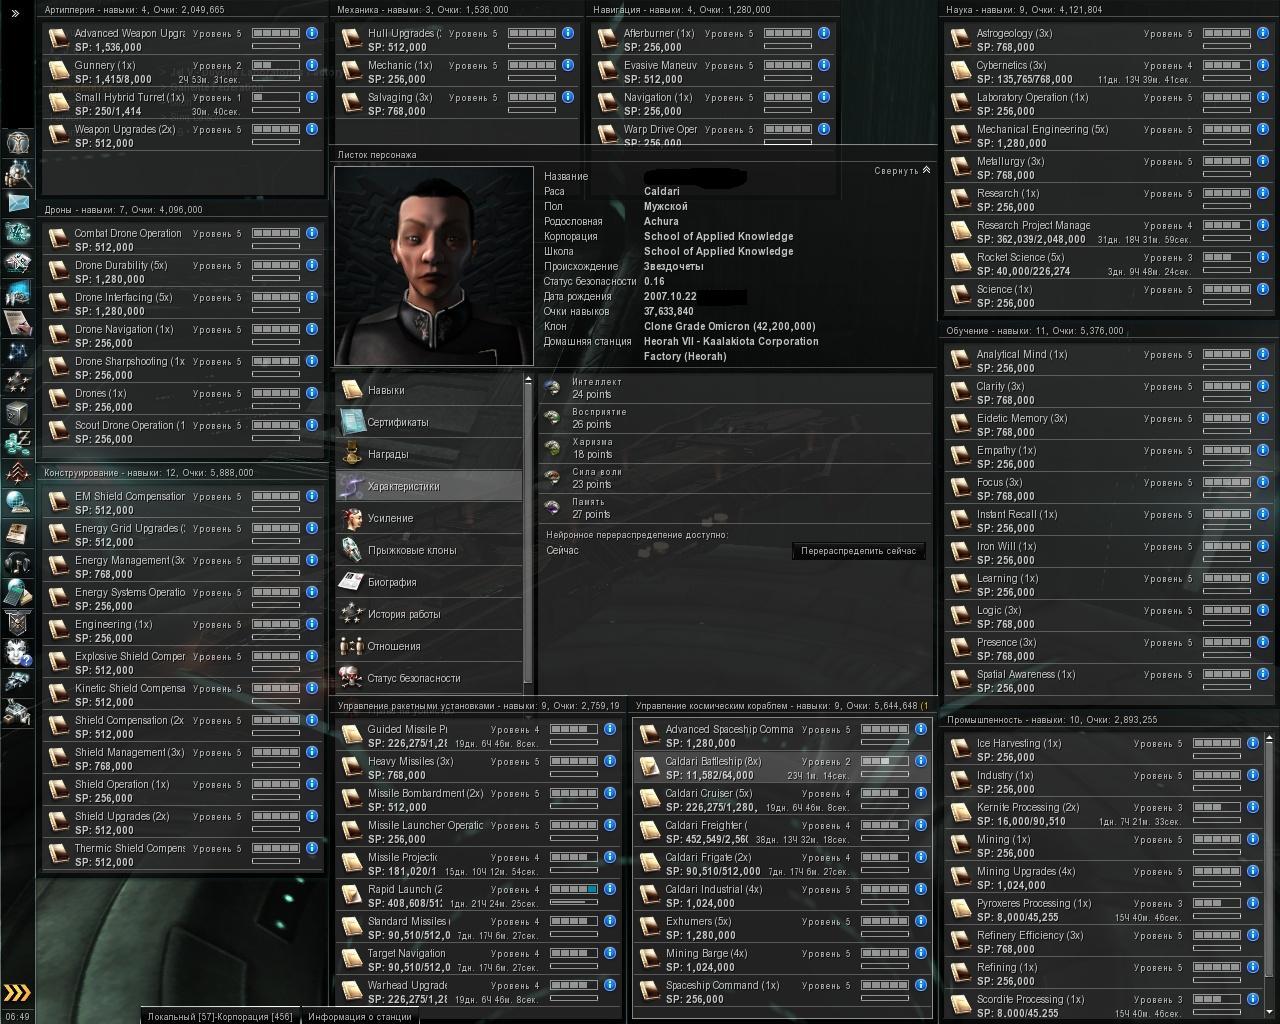This screenshot has height=1024, width=1280.
Task: Click the book icon beside Hull Upgrades
Action: 351,40
